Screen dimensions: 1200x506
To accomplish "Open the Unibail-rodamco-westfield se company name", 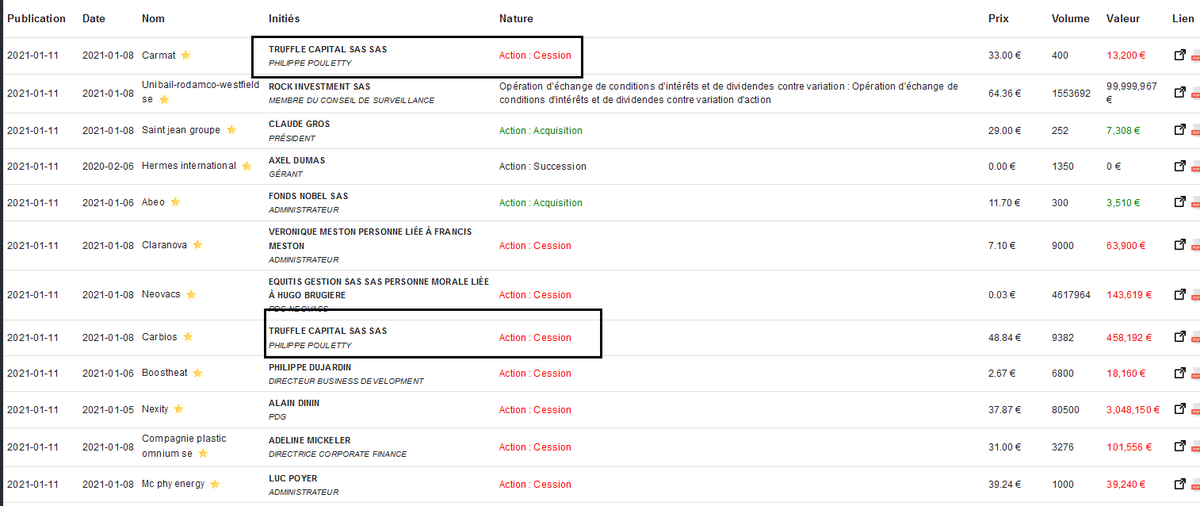I will [199, 93].
